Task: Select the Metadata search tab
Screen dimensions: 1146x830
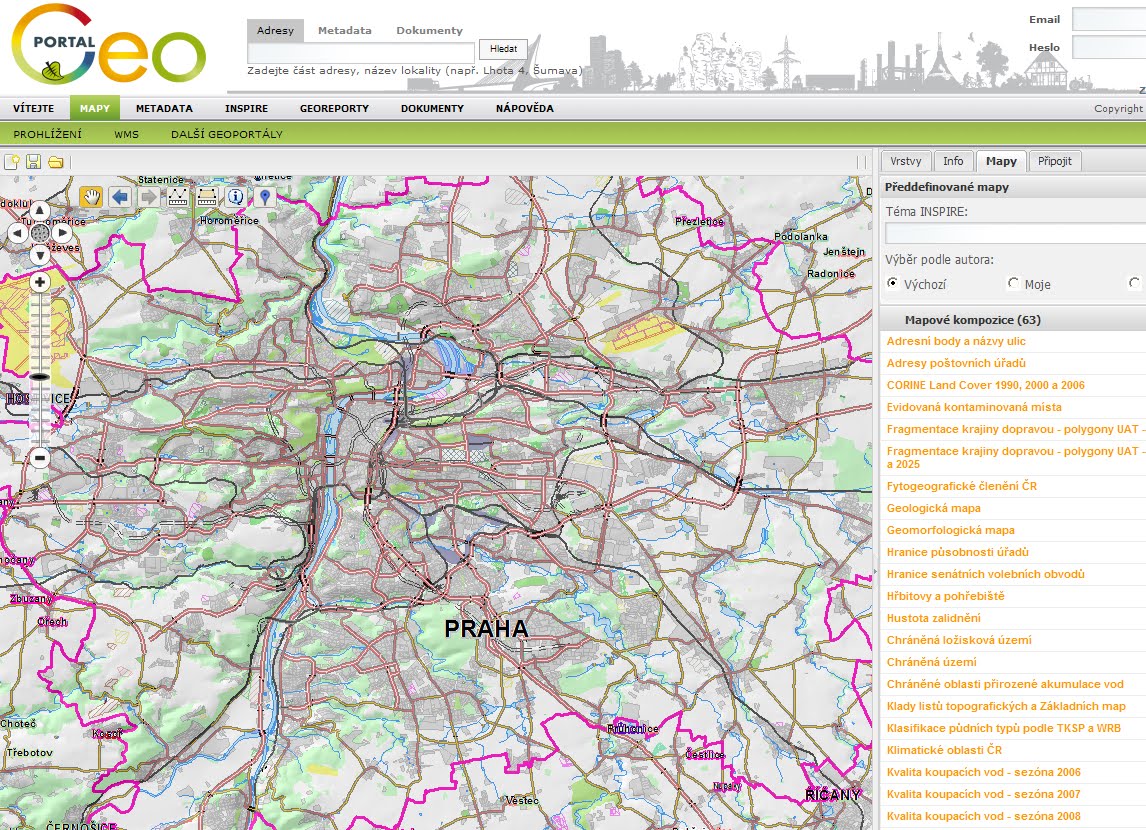Action: coord(345,30)
